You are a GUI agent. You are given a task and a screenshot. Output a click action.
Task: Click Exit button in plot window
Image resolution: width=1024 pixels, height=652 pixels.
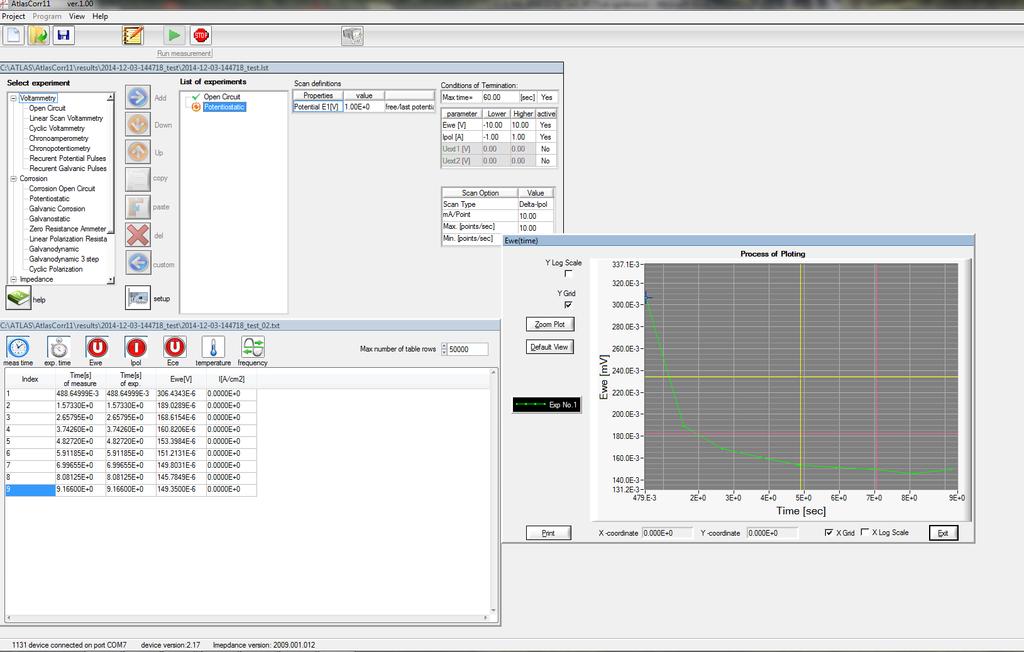943,533
